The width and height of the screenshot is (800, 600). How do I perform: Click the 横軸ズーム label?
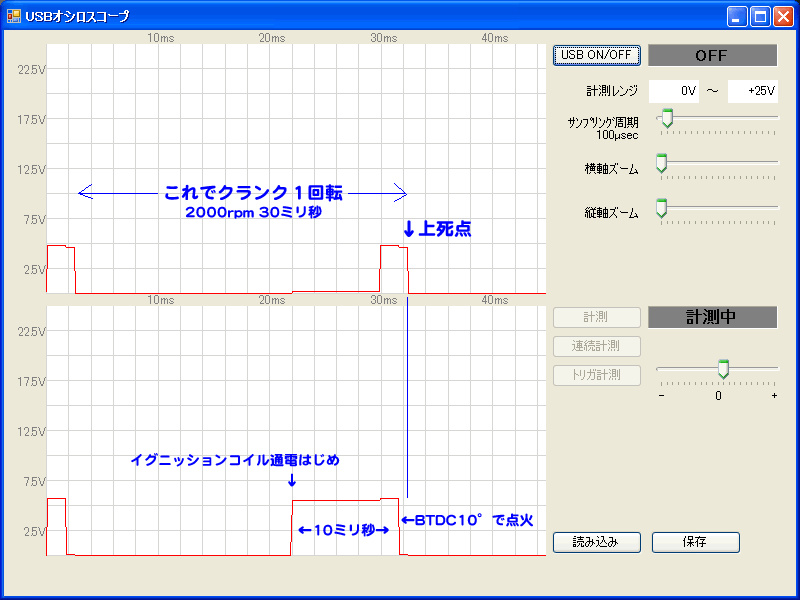coord(611,169)
